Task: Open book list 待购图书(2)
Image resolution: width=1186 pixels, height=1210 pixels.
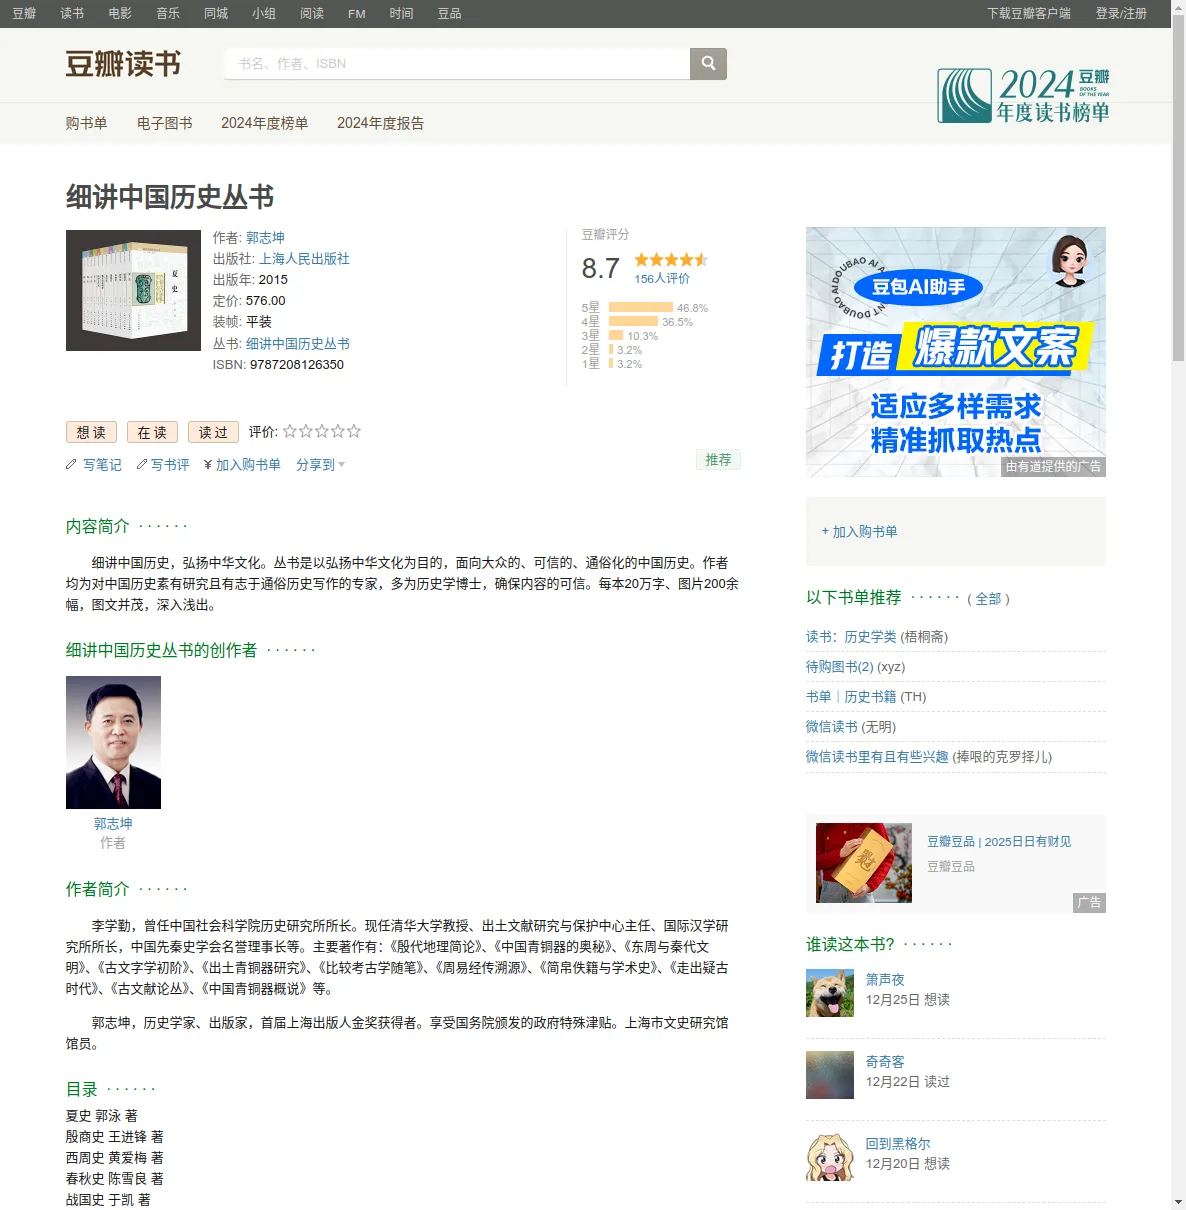Action: click(x=840, y=667)
